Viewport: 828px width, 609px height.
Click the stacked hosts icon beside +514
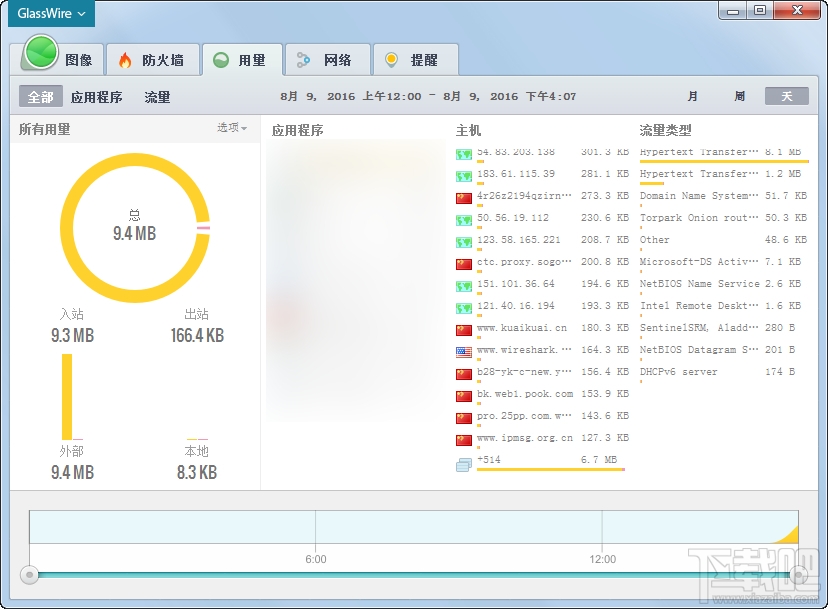[x=464, y=464]
